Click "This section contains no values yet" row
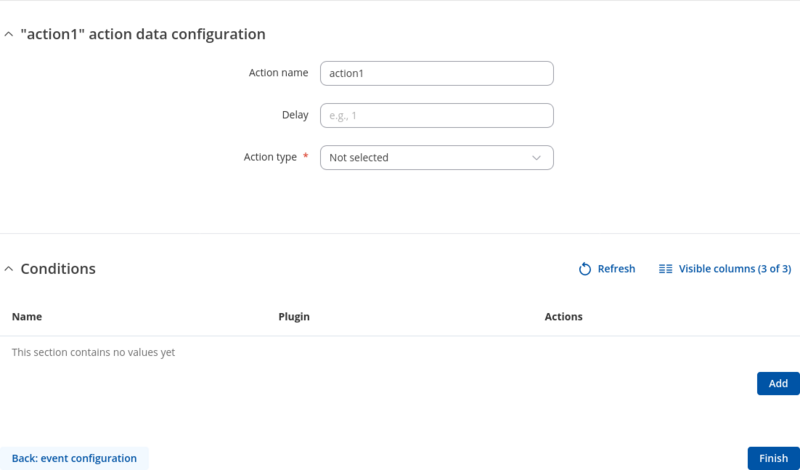 coord(93,352)
